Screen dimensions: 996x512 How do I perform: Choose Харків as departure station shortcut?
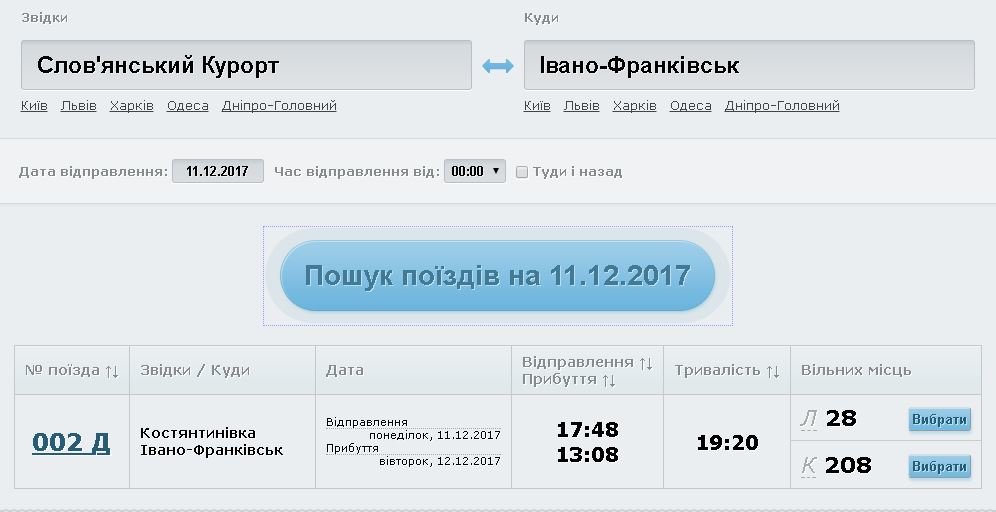pos(131,105)
